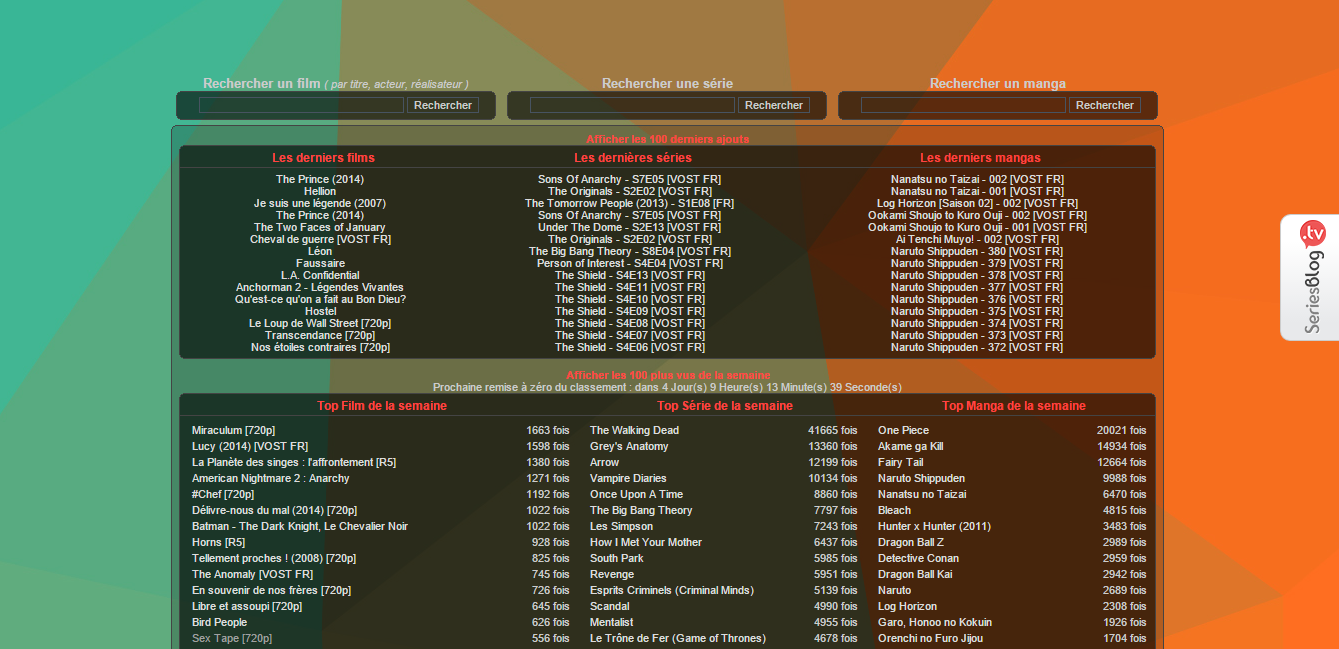The height and width of the screenshot is (649, 1339).
Task: Open 'Naruto Shippuden - 380 [VOST FR]'
Action: pos(977,251)
